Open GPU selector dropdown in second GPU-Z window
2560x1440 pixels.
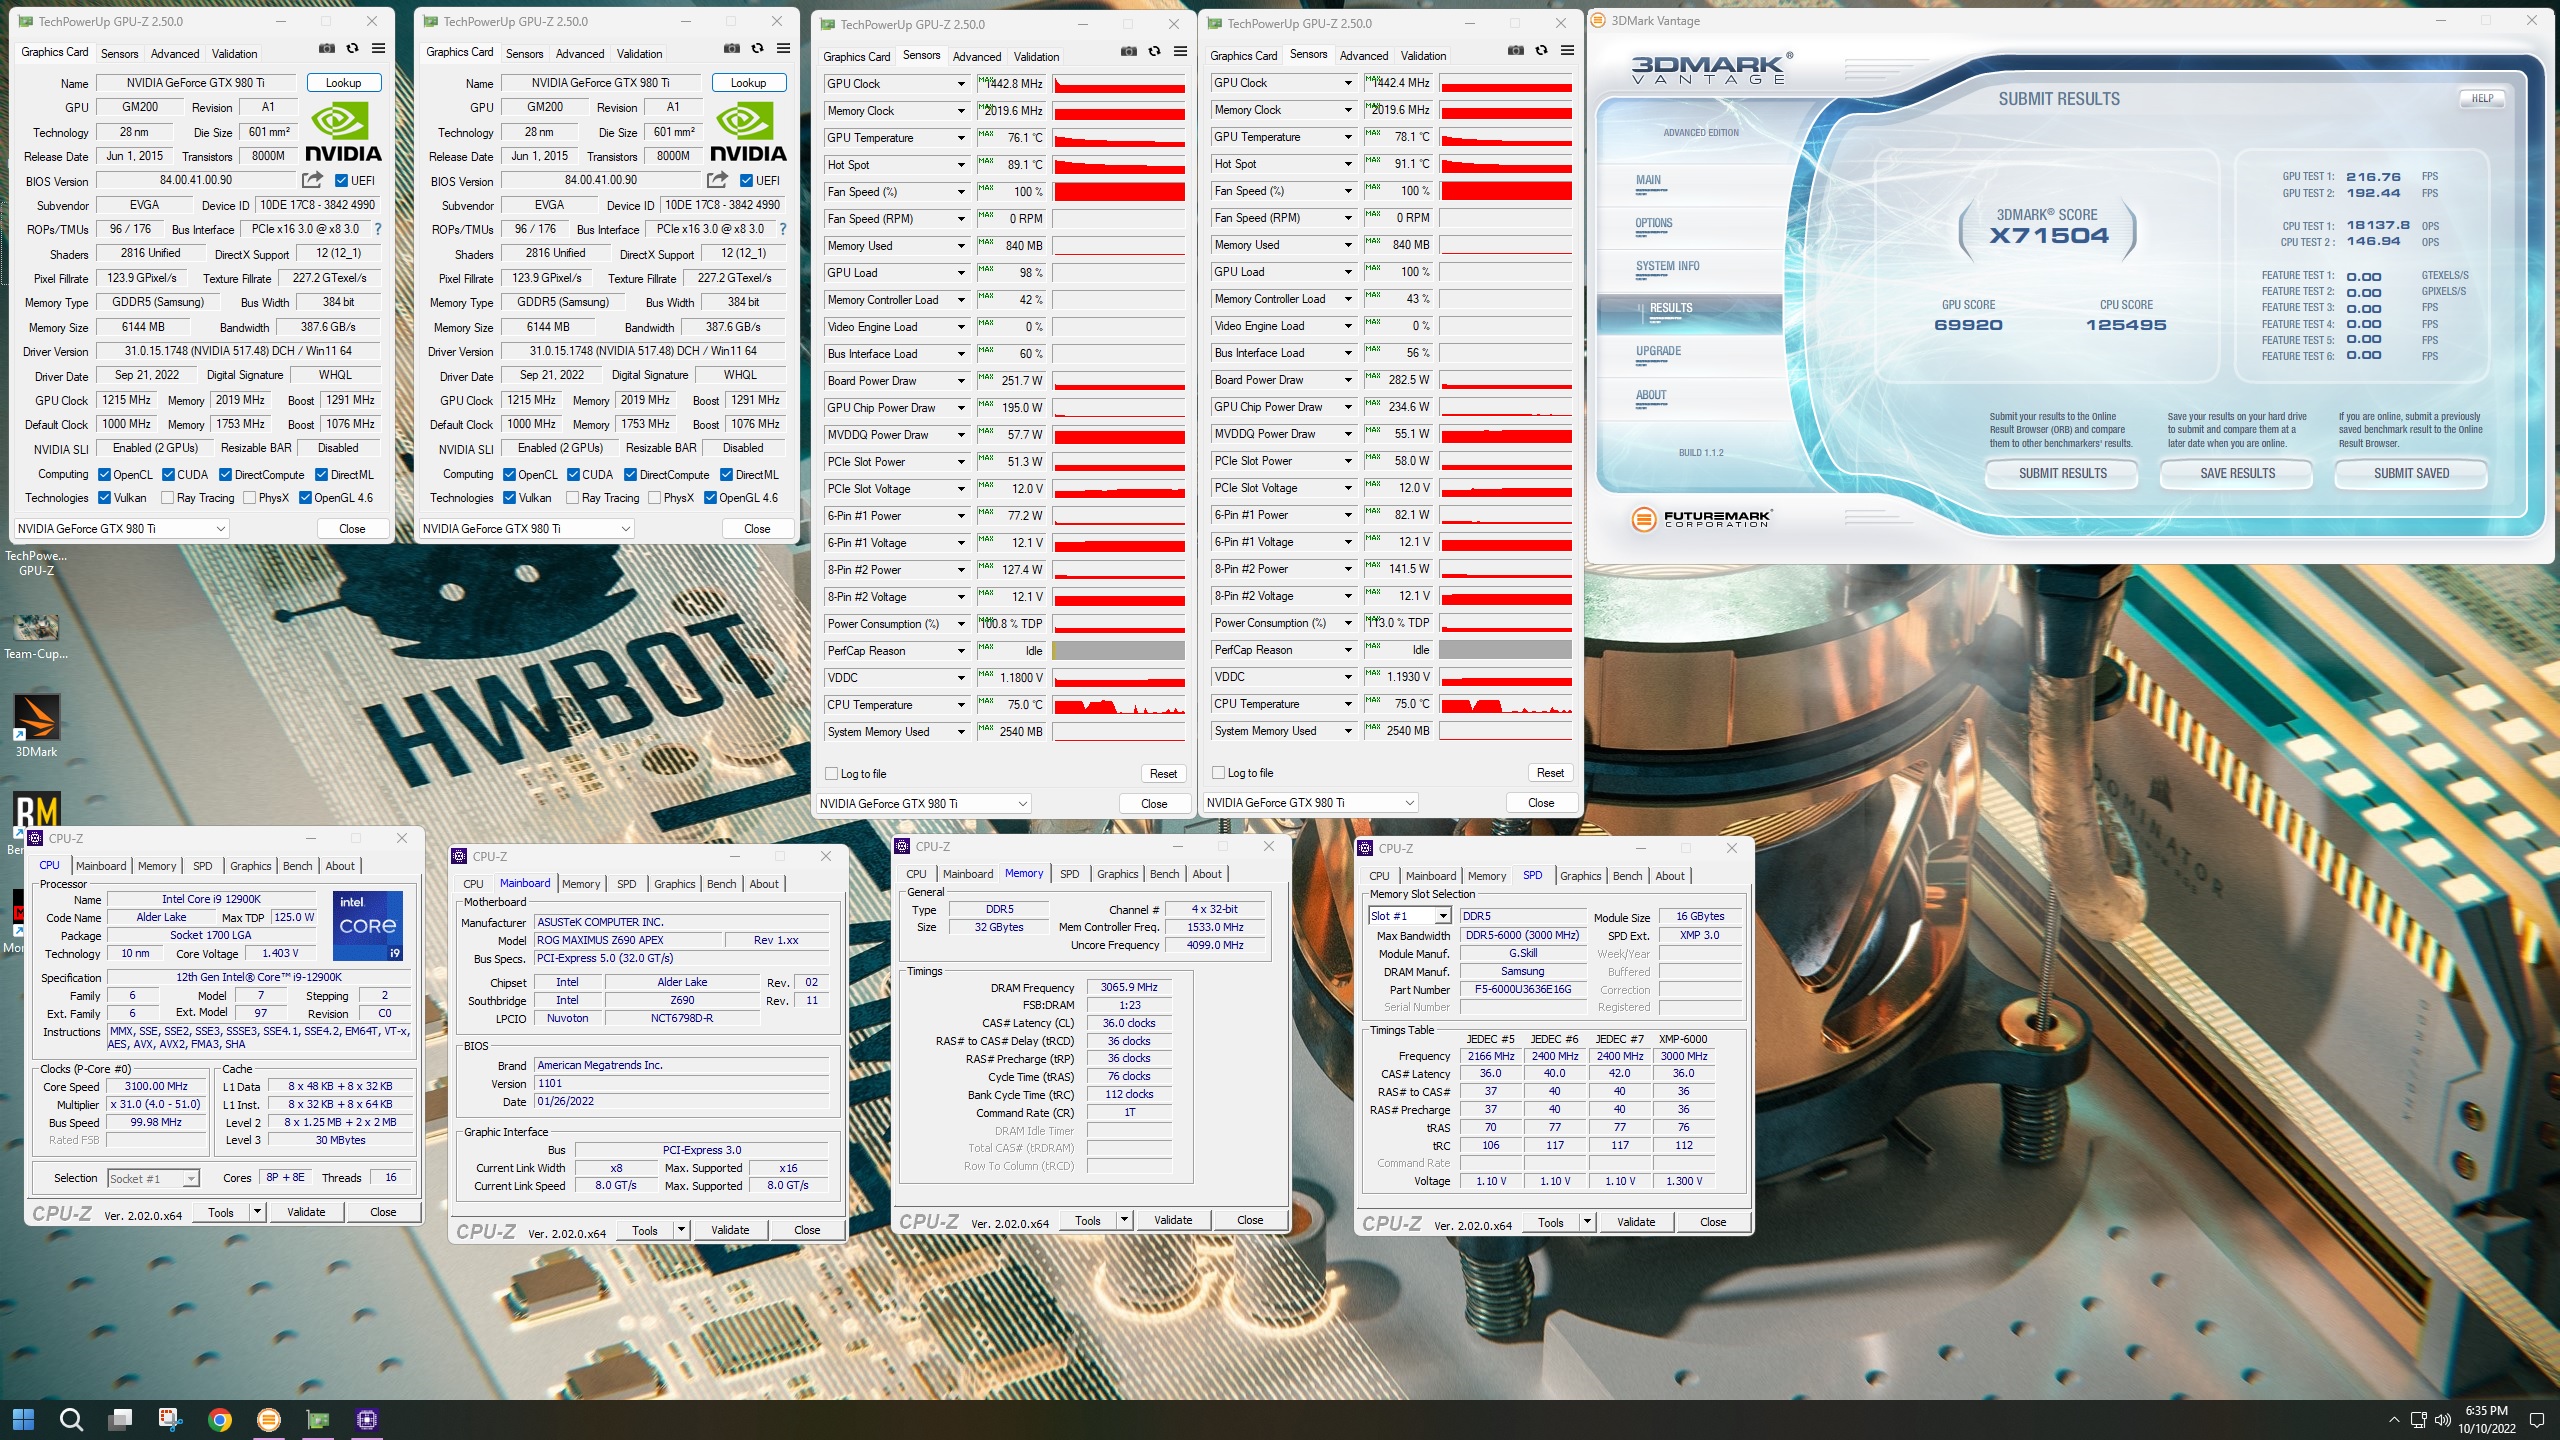[527, 529]
